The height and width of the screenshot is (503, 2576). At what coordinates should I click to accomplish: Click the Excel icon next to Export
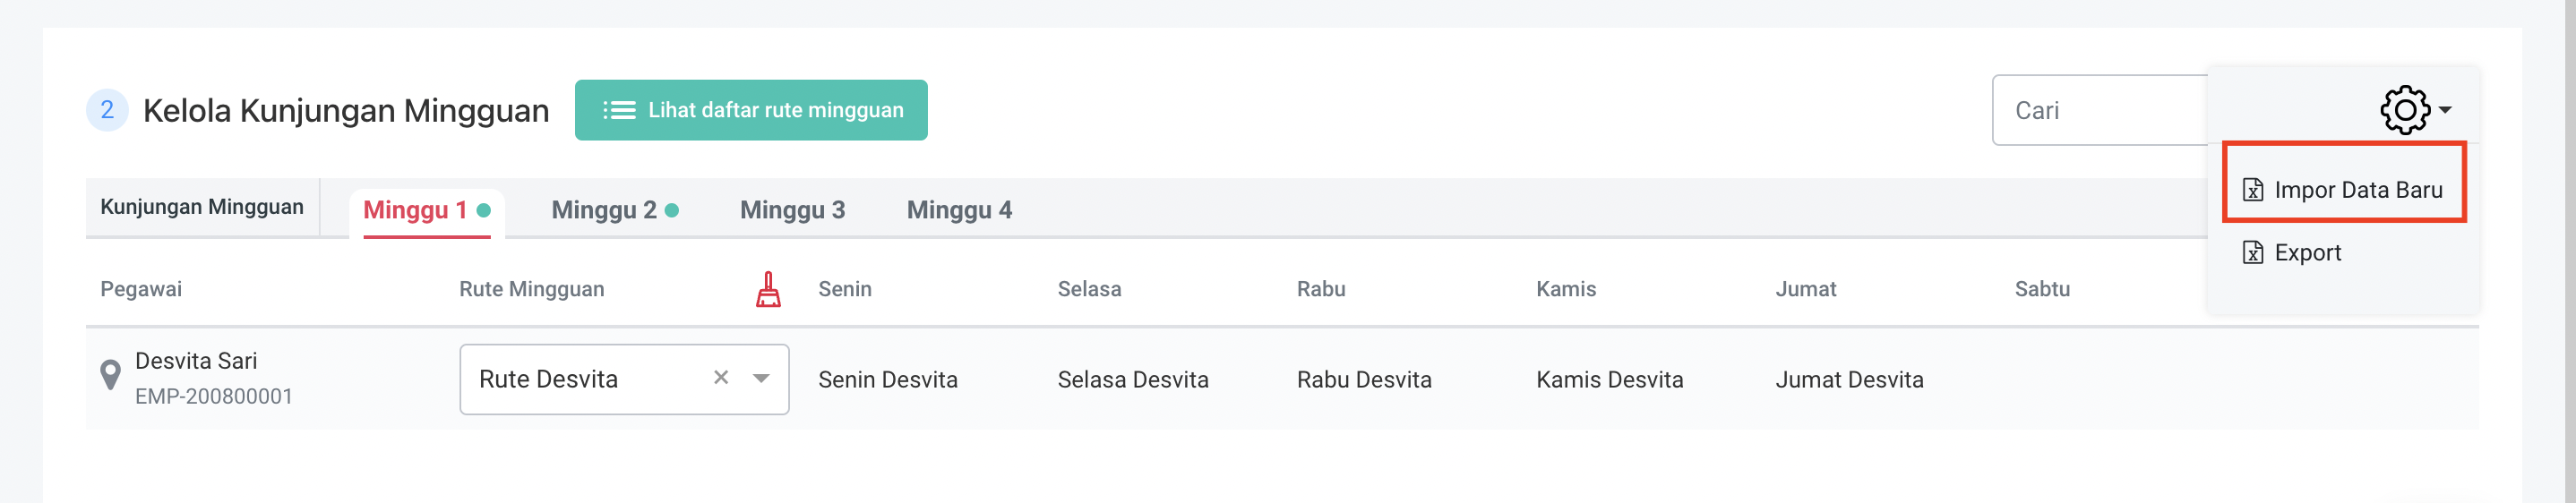2252,252
